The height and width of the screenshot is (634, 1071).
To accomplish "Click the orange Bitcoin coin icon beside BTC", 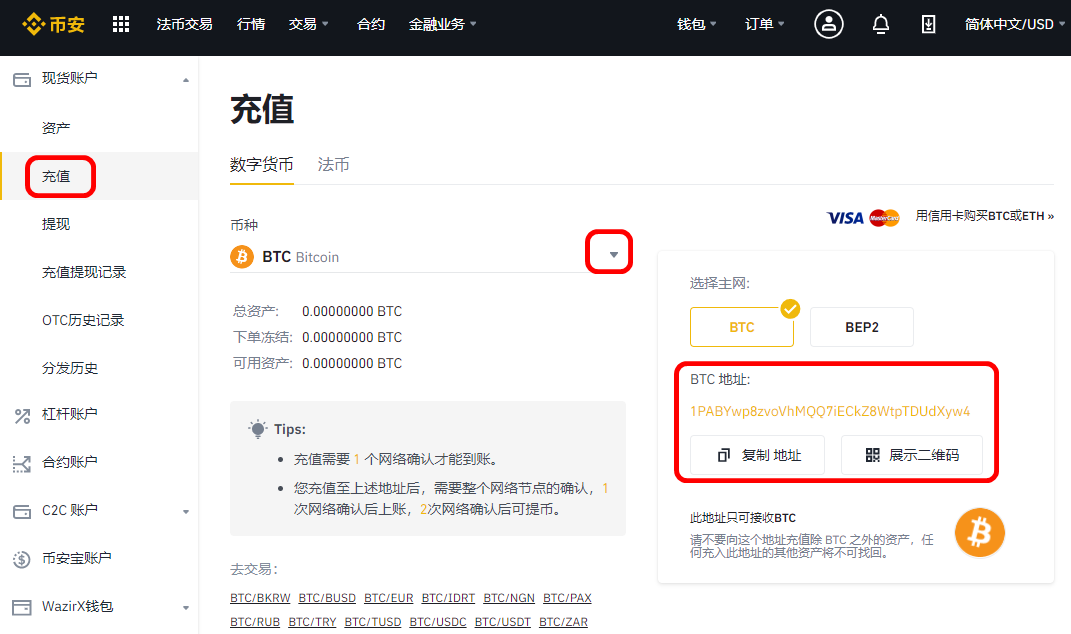I will pyautogui.click(x=242, y=257).
